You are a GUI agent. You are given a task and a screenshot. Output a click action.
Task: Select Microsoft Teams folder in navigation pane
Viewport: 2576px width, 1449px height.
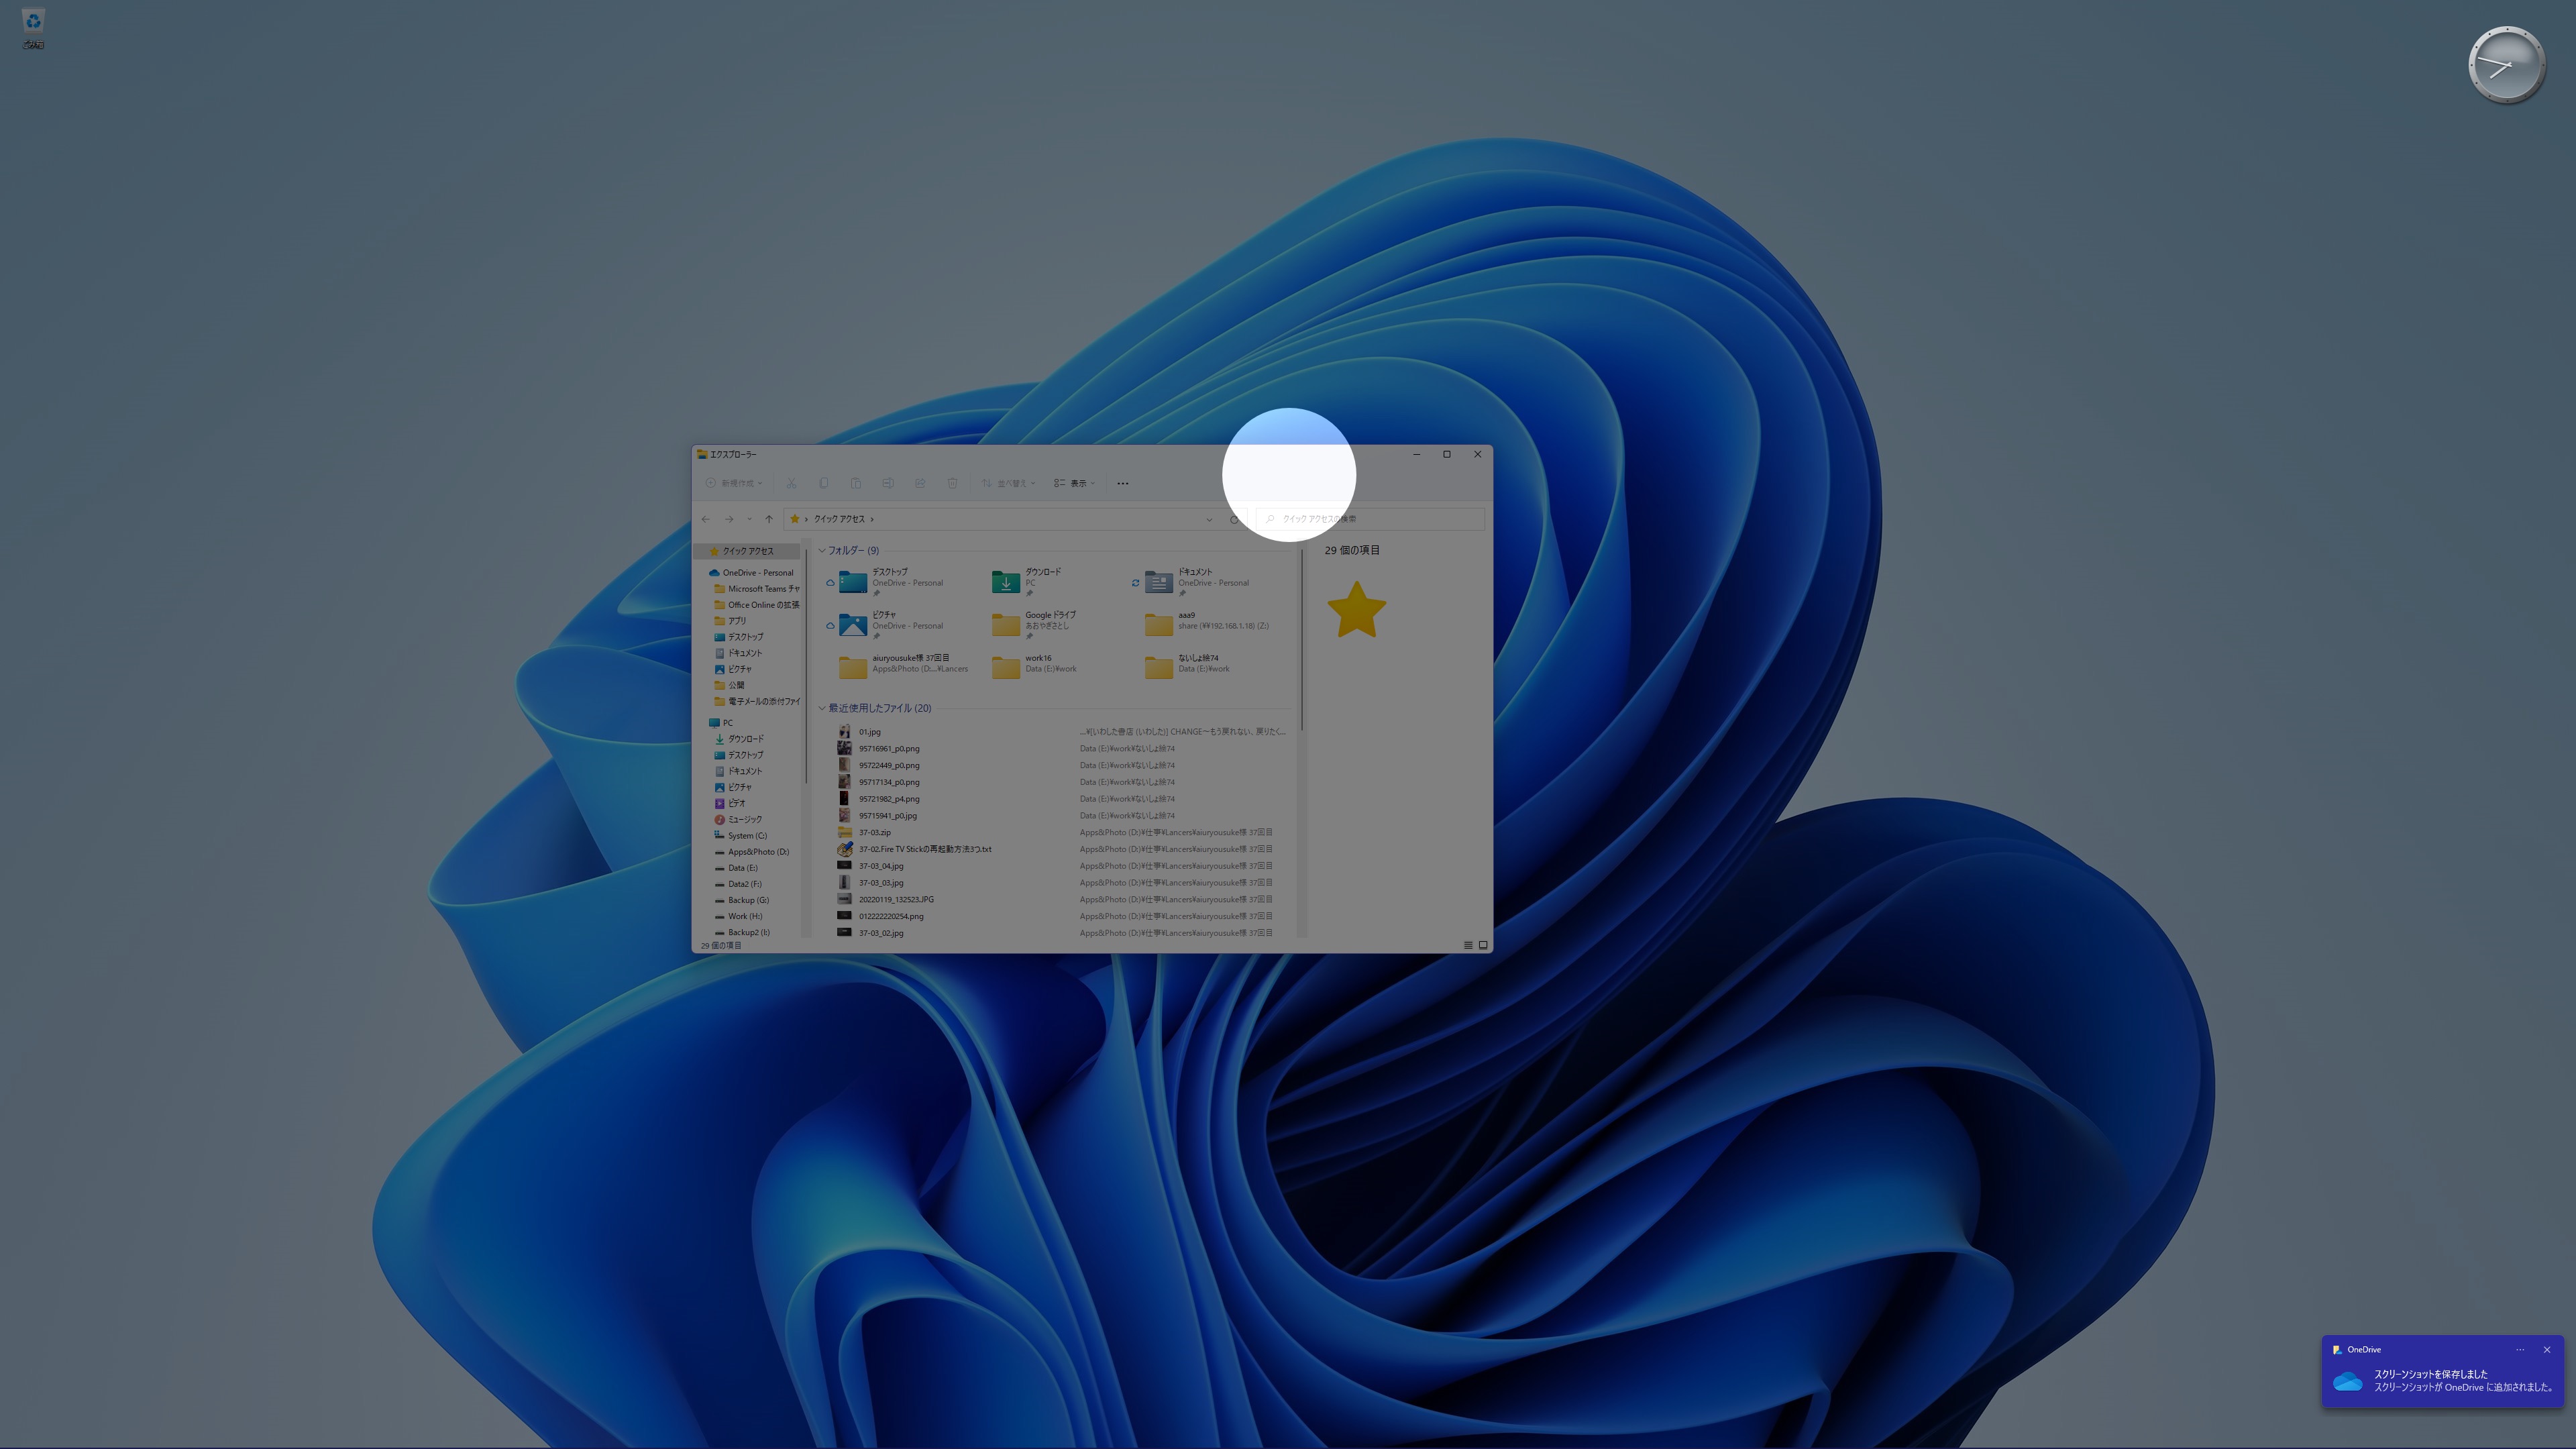pyautogui.click(x=756, y=589)
